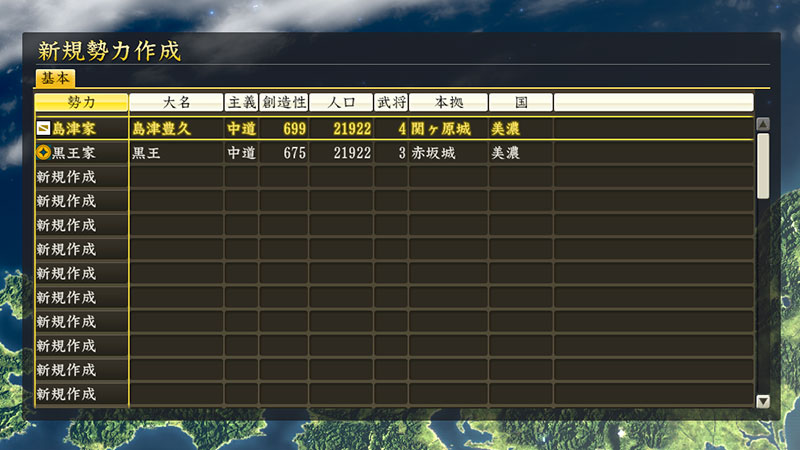Click the 黒王家 gold crest icon
Image resolution: width=800 pixels, height=450 pixels.
[43, 153]
